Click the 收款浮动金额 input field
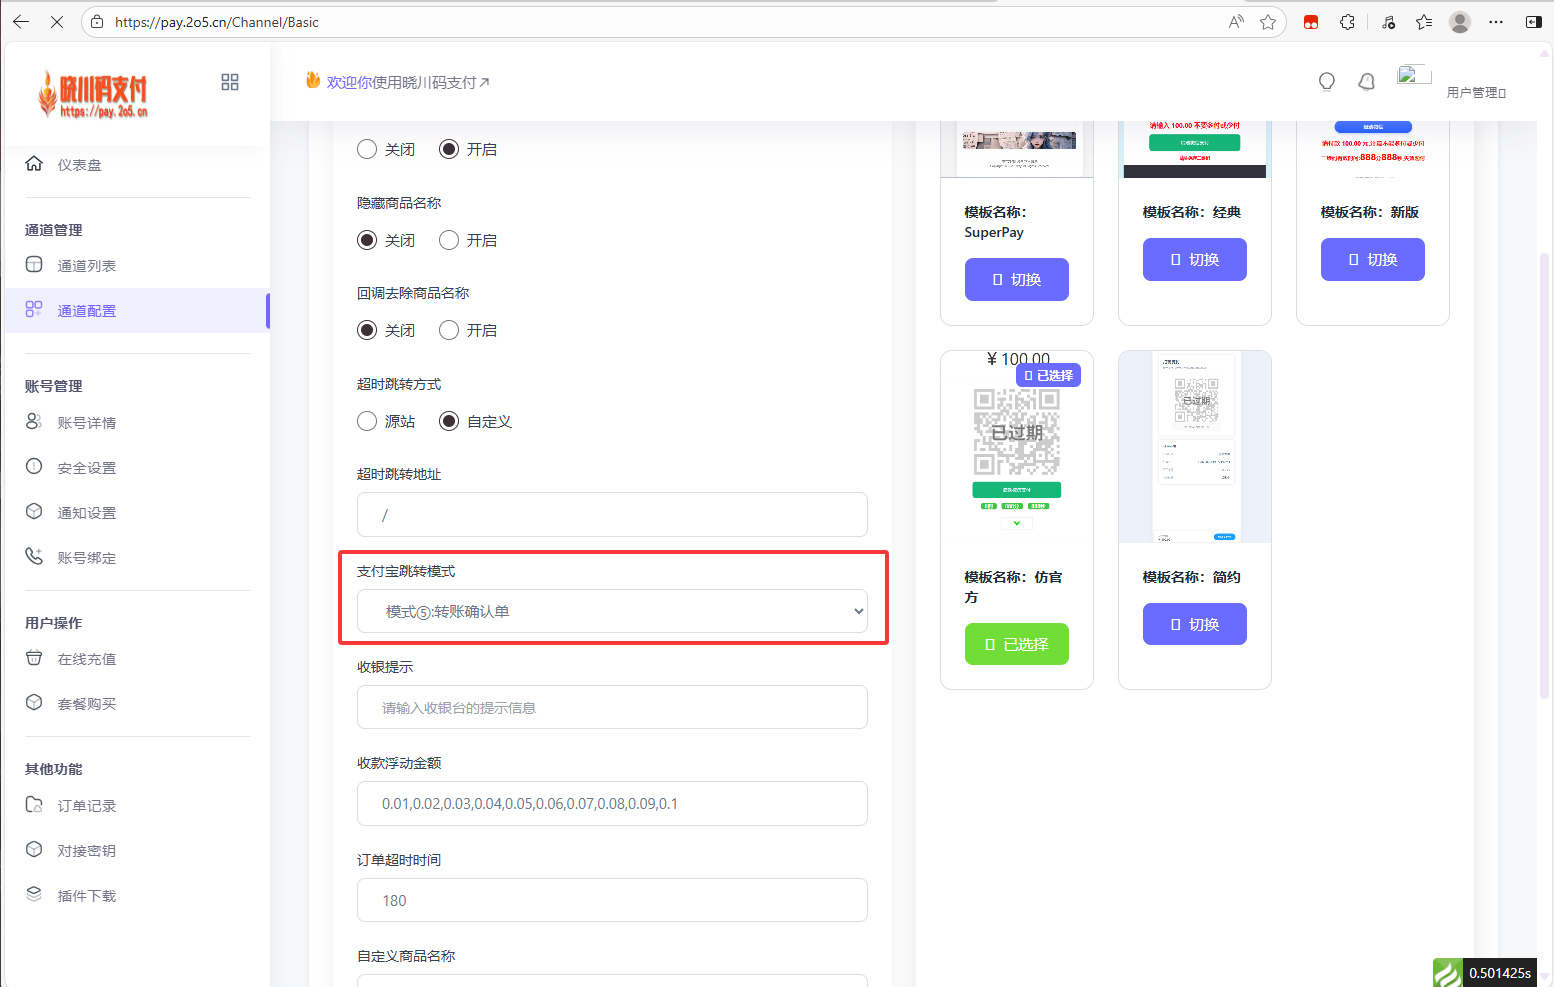Viewport: 1554px width, 987px height. [x=612, y=803]
